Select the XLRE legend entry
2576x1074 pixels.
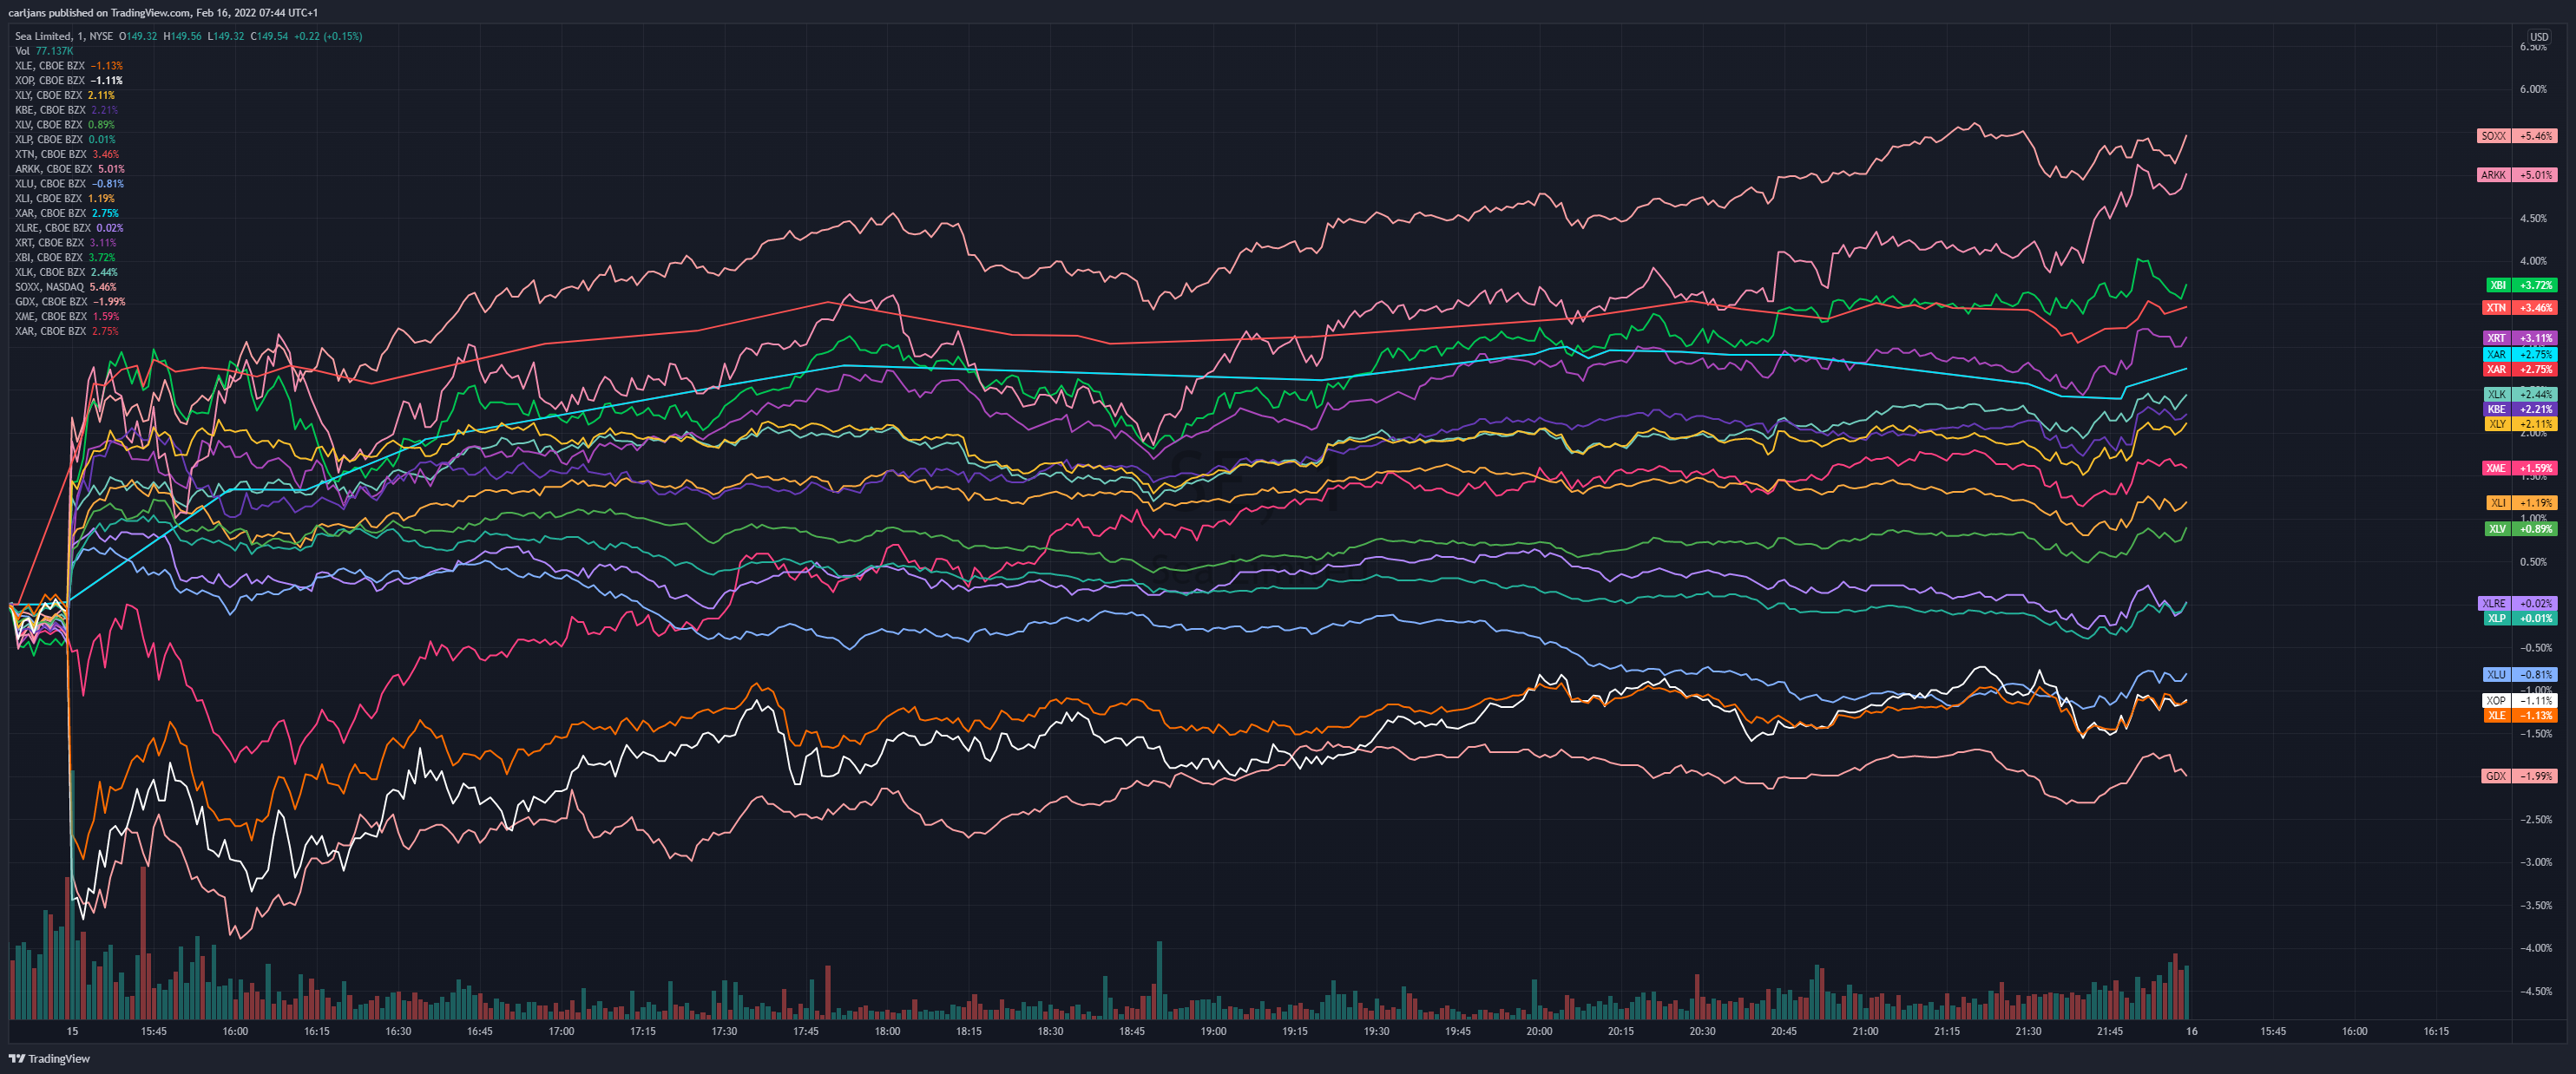[69, 228]
